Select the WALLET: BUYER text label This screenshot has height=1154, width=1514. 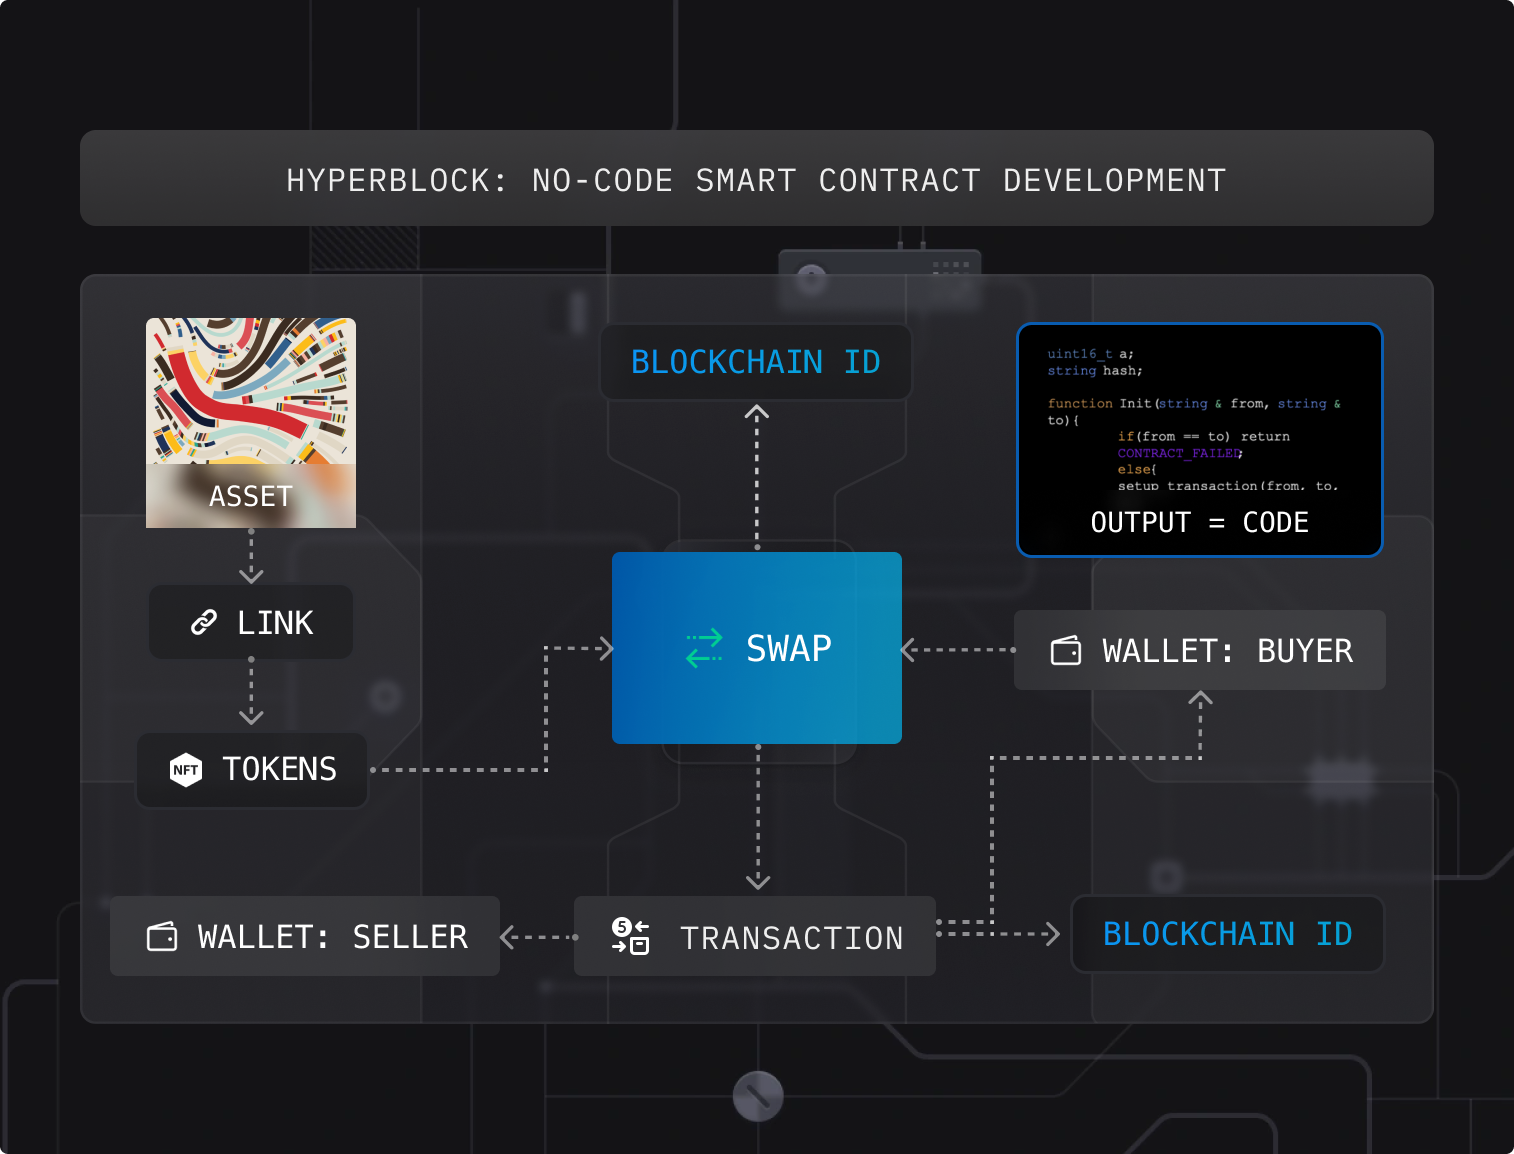1227,651
